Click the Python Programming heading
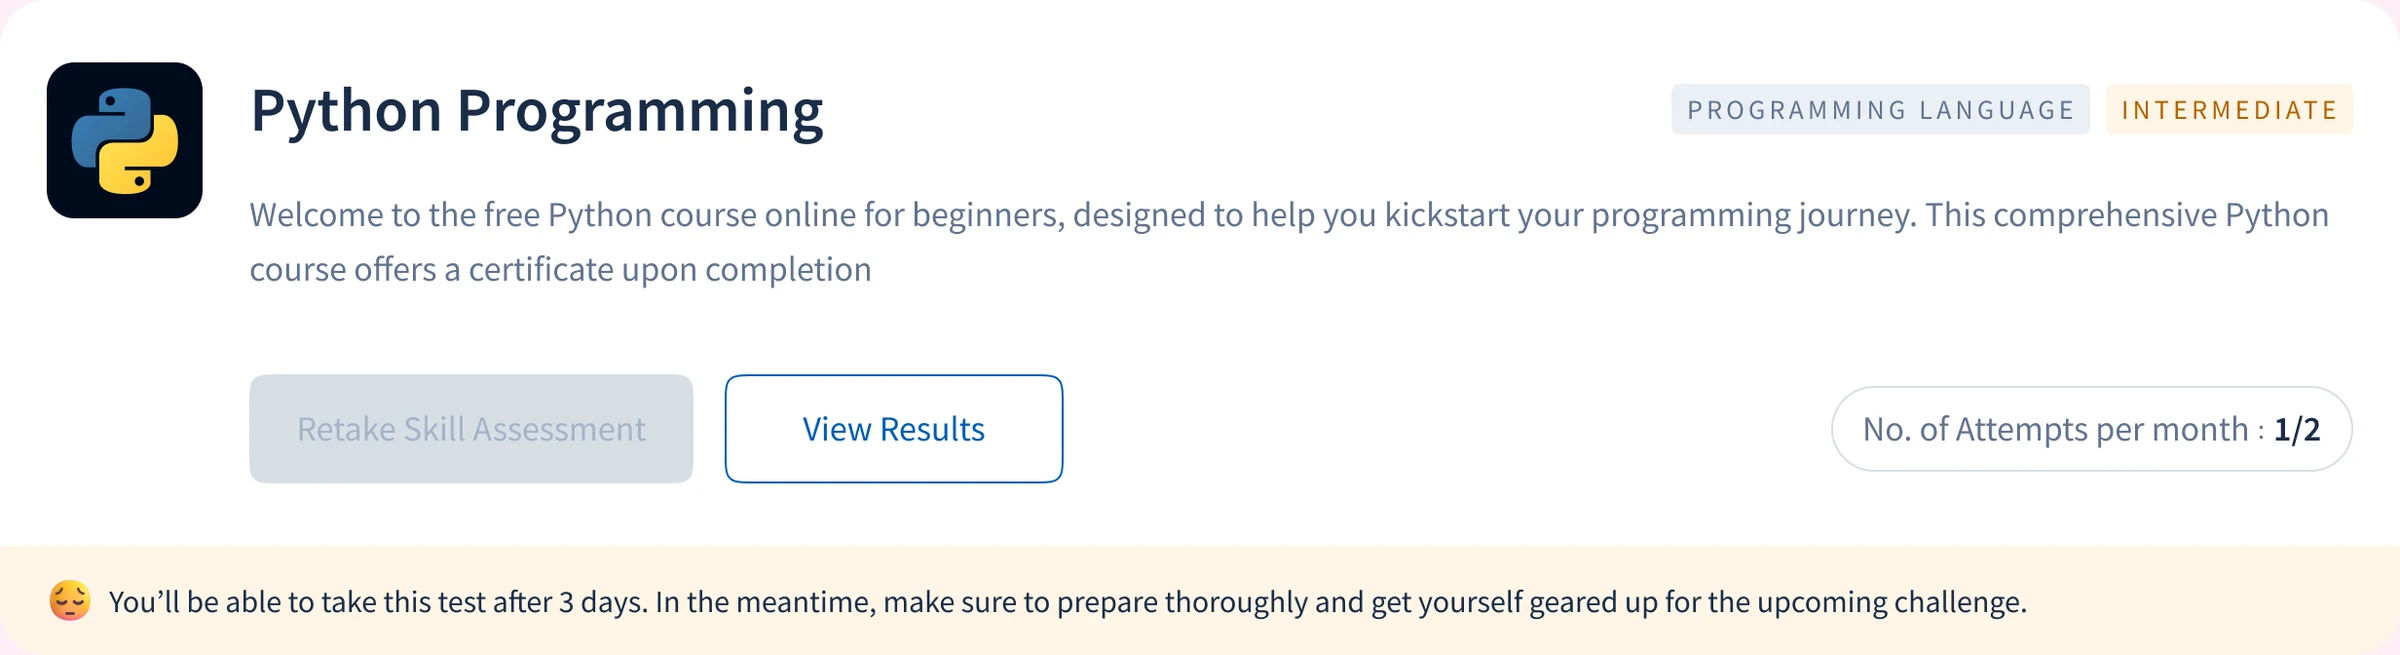Viewport: 2400px width, 655px height. [537, 111]
